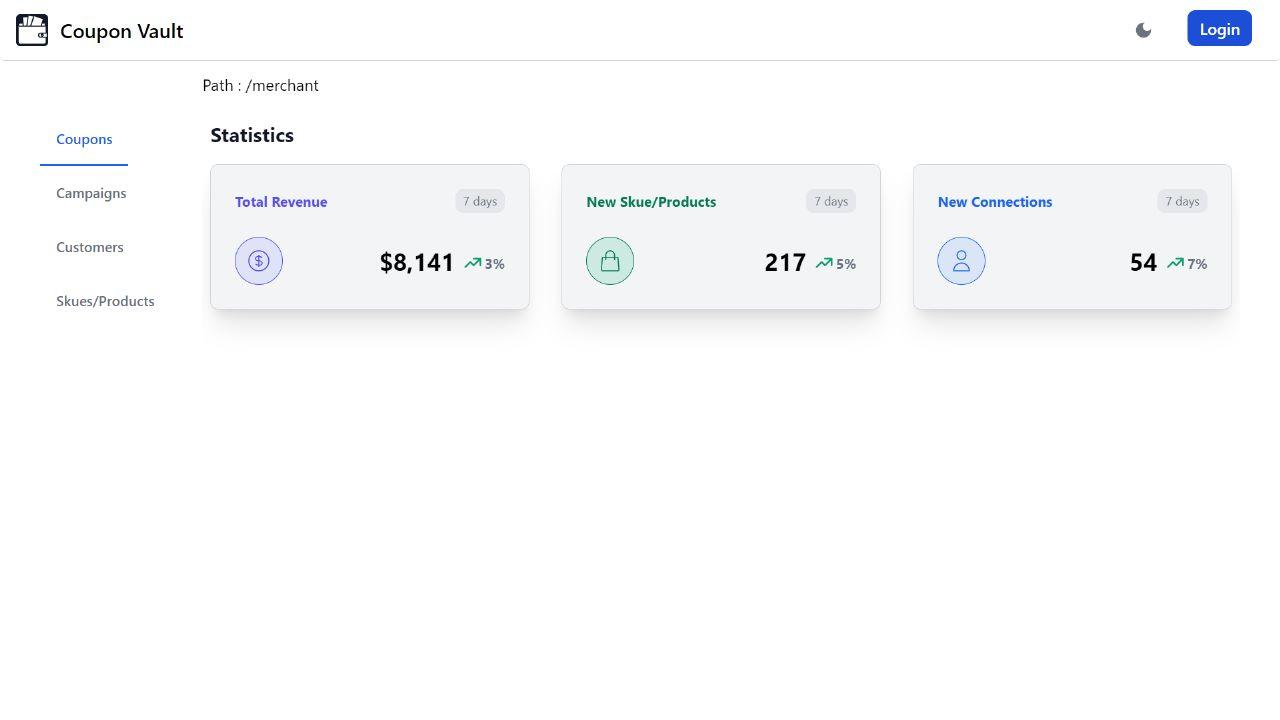
Task: Click the 7% growth percentage
Action: (x=1197, y=264)
